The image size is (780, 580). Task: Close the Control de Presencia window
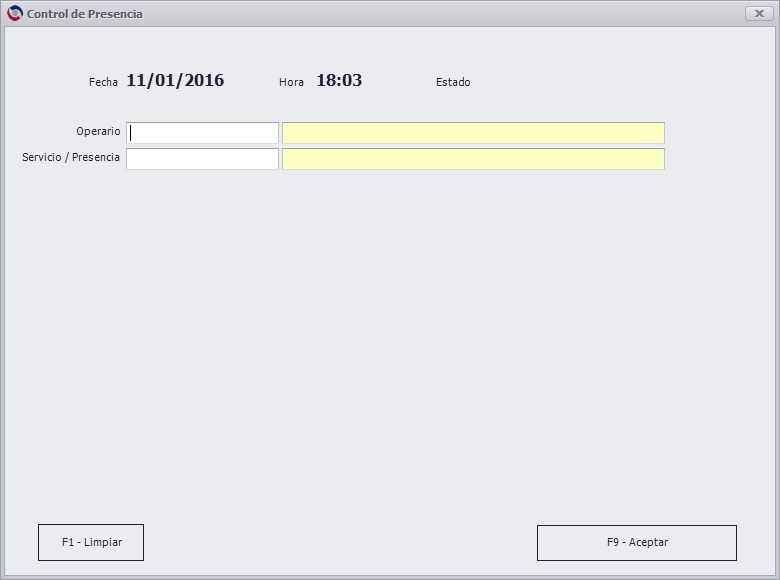tap(759, 13)
